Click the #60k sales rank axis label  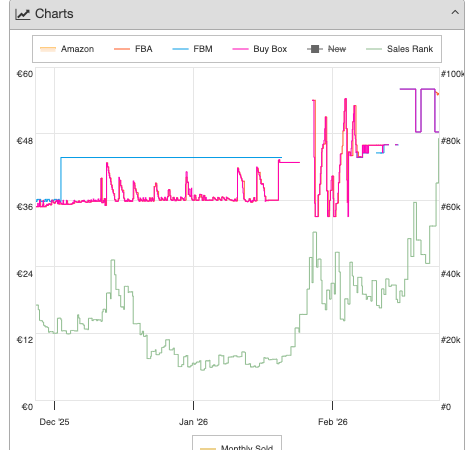tap(451, 207)
